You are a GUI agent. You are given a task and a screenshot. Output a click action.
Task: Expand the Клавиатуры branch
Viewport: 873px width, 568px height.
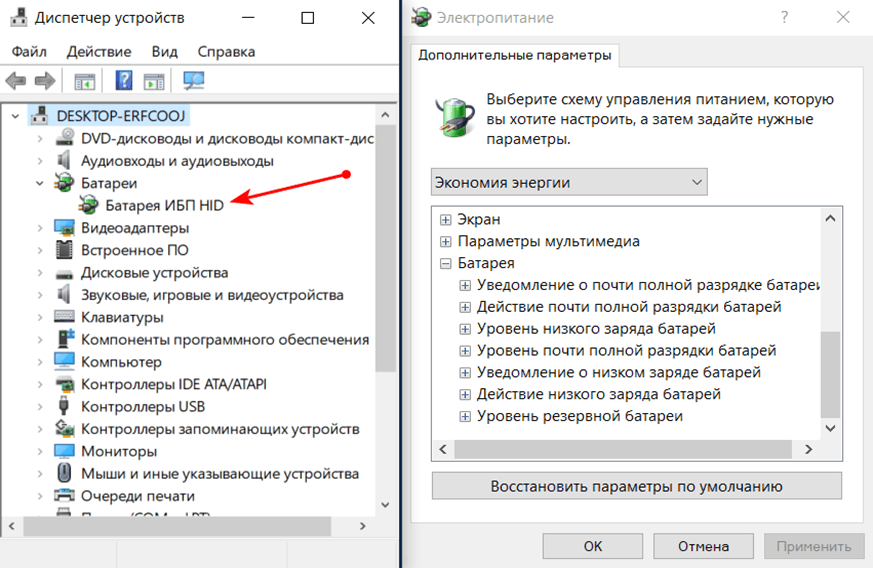point(40,317)
